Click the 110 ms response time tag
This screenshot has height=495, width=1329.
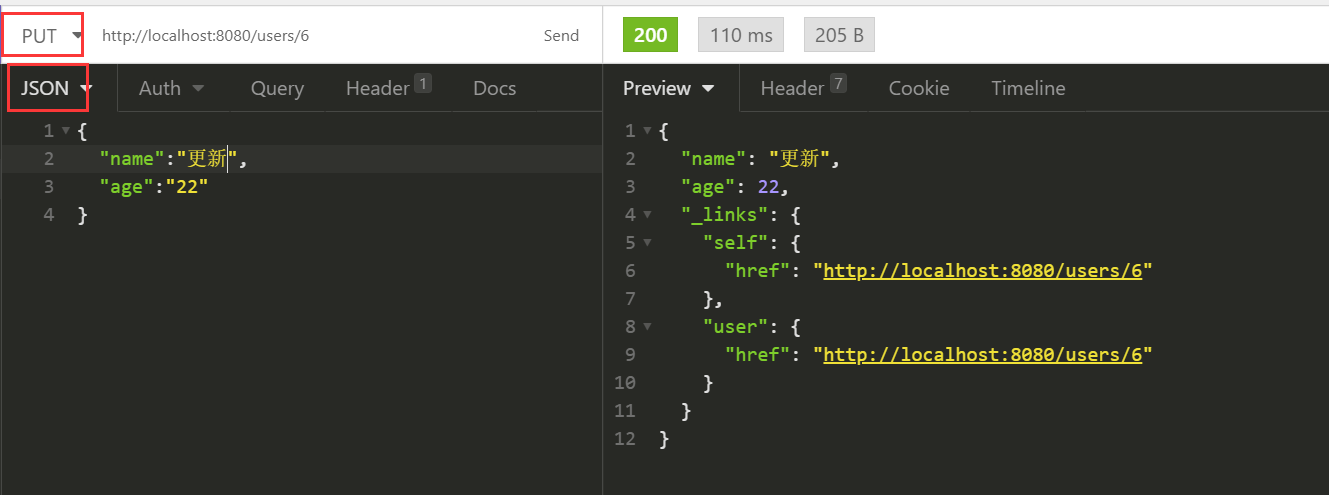pos(741,35)
